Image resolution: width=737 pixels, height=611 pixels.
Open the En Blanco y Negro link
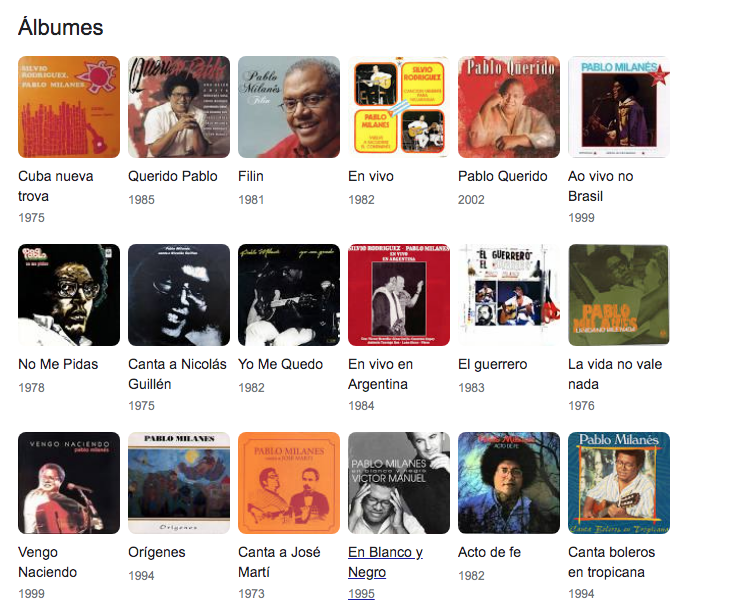point(385,562)
